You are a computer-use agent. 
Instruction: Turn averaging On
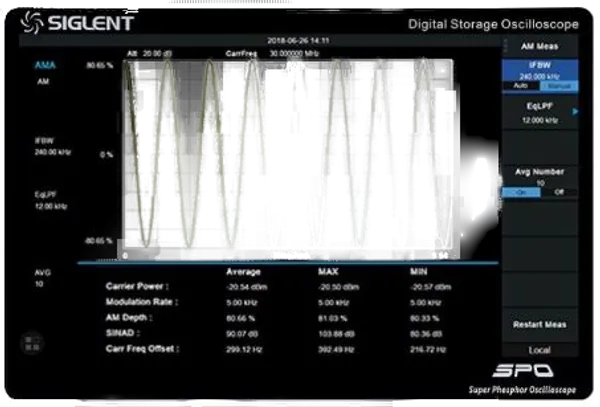521,192
